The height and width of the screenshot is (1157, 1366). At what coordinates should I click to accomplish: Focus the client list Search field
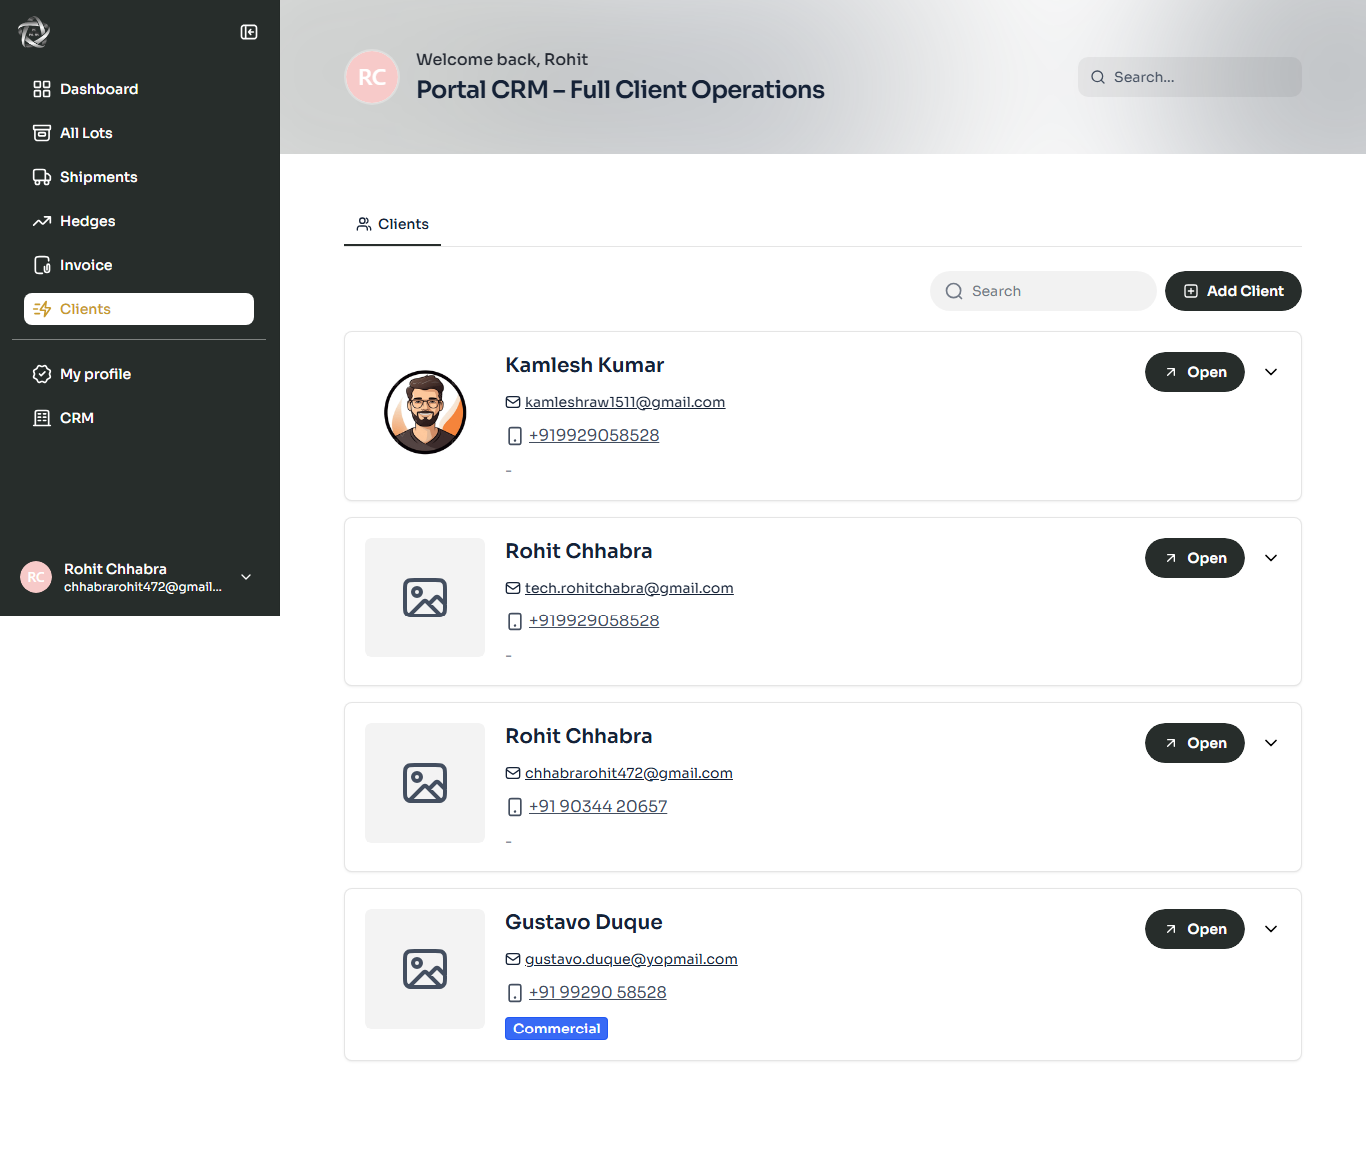click(1043, 291)
